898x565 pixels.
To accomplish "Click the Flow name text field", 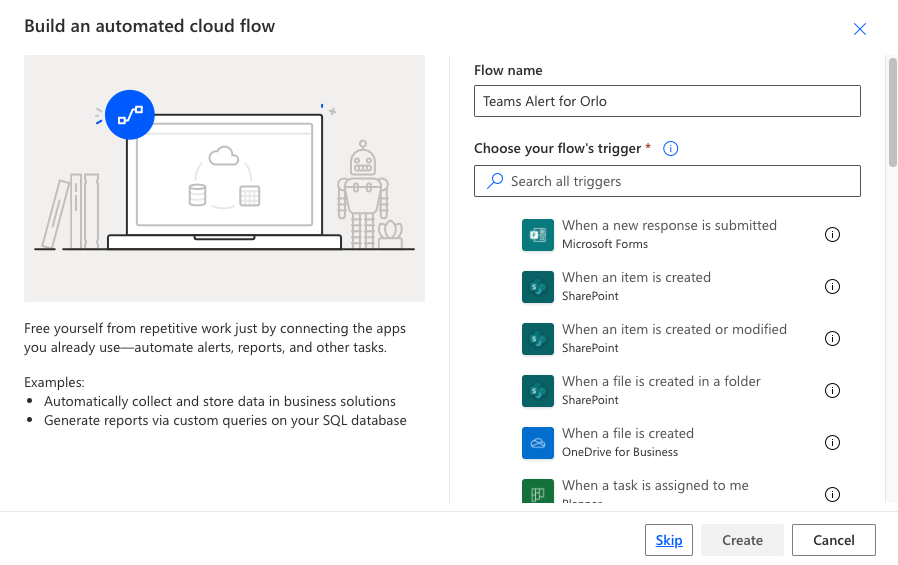I will [667, 101].
